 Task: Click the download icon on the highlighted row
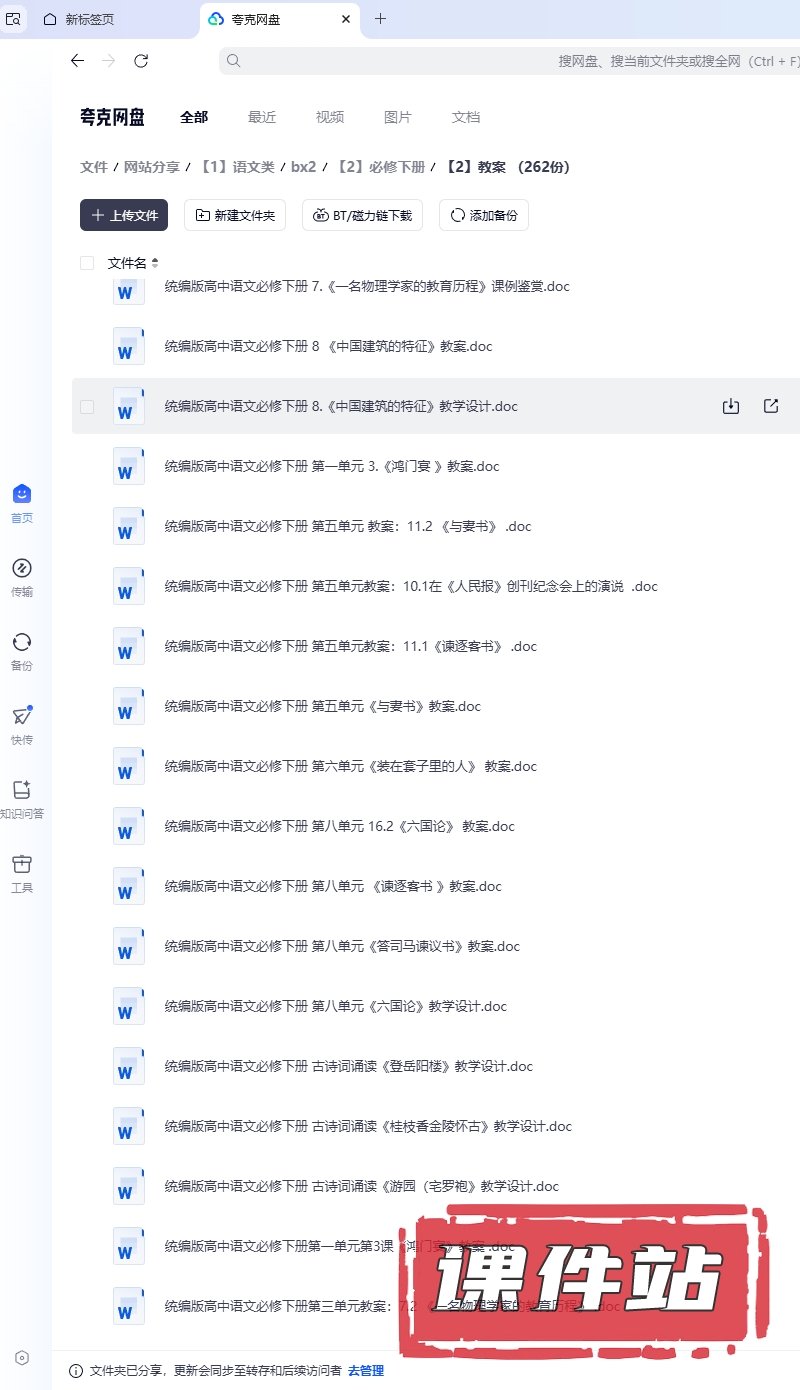tap(731, 406)
